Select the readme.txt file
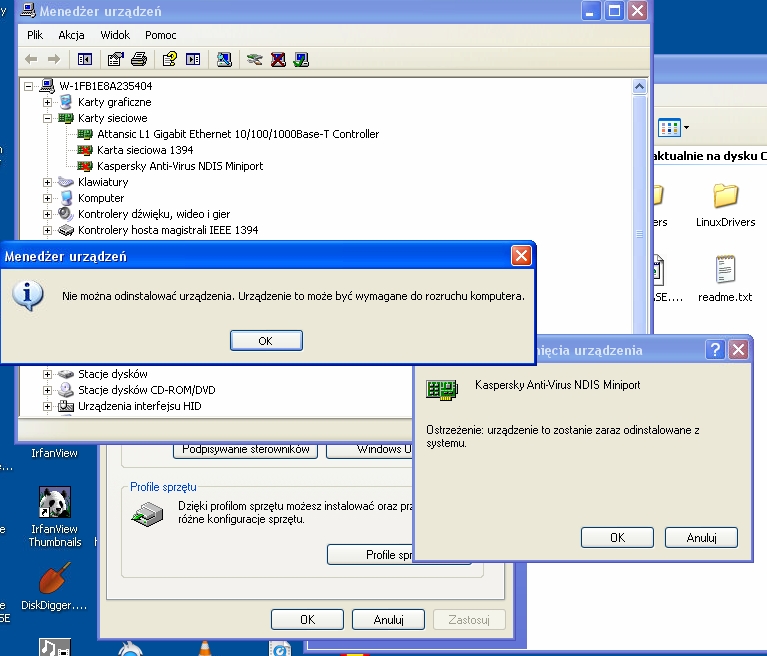 coord(725,279)
